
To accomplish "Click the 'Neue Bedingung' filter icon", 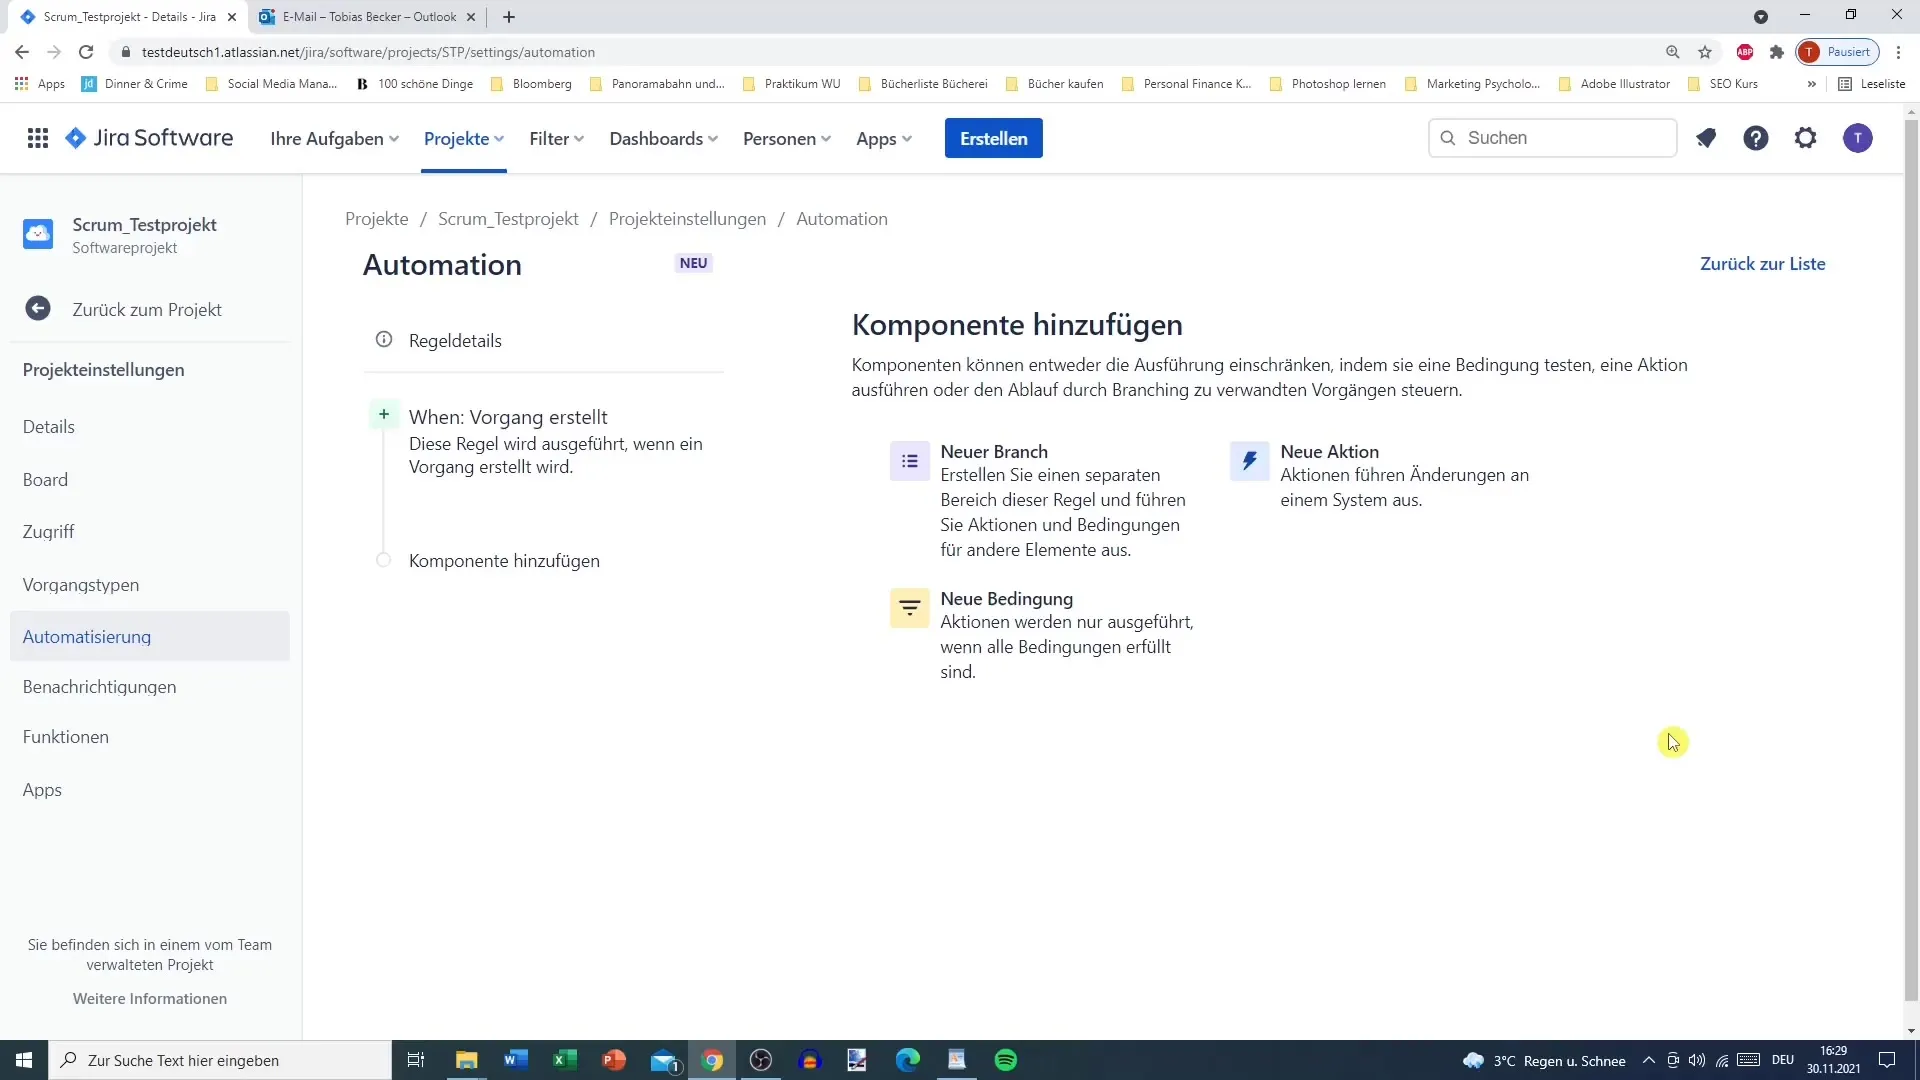I will pos(911,608).
